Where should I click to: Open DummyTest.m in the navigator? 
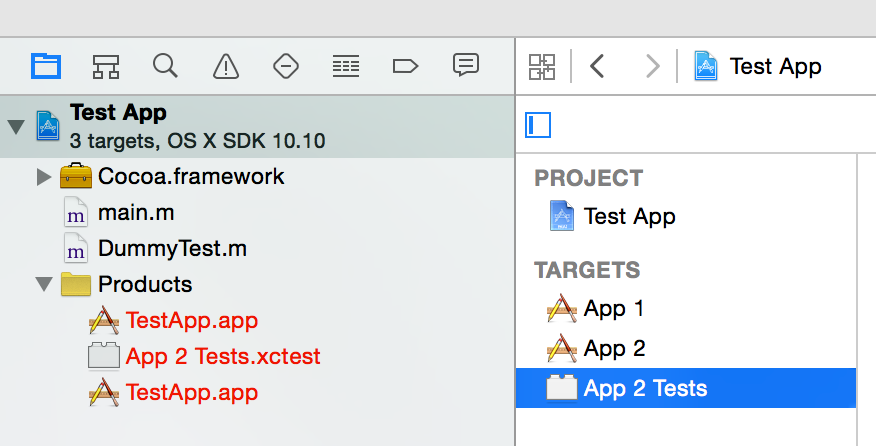(x=173, y=248)
